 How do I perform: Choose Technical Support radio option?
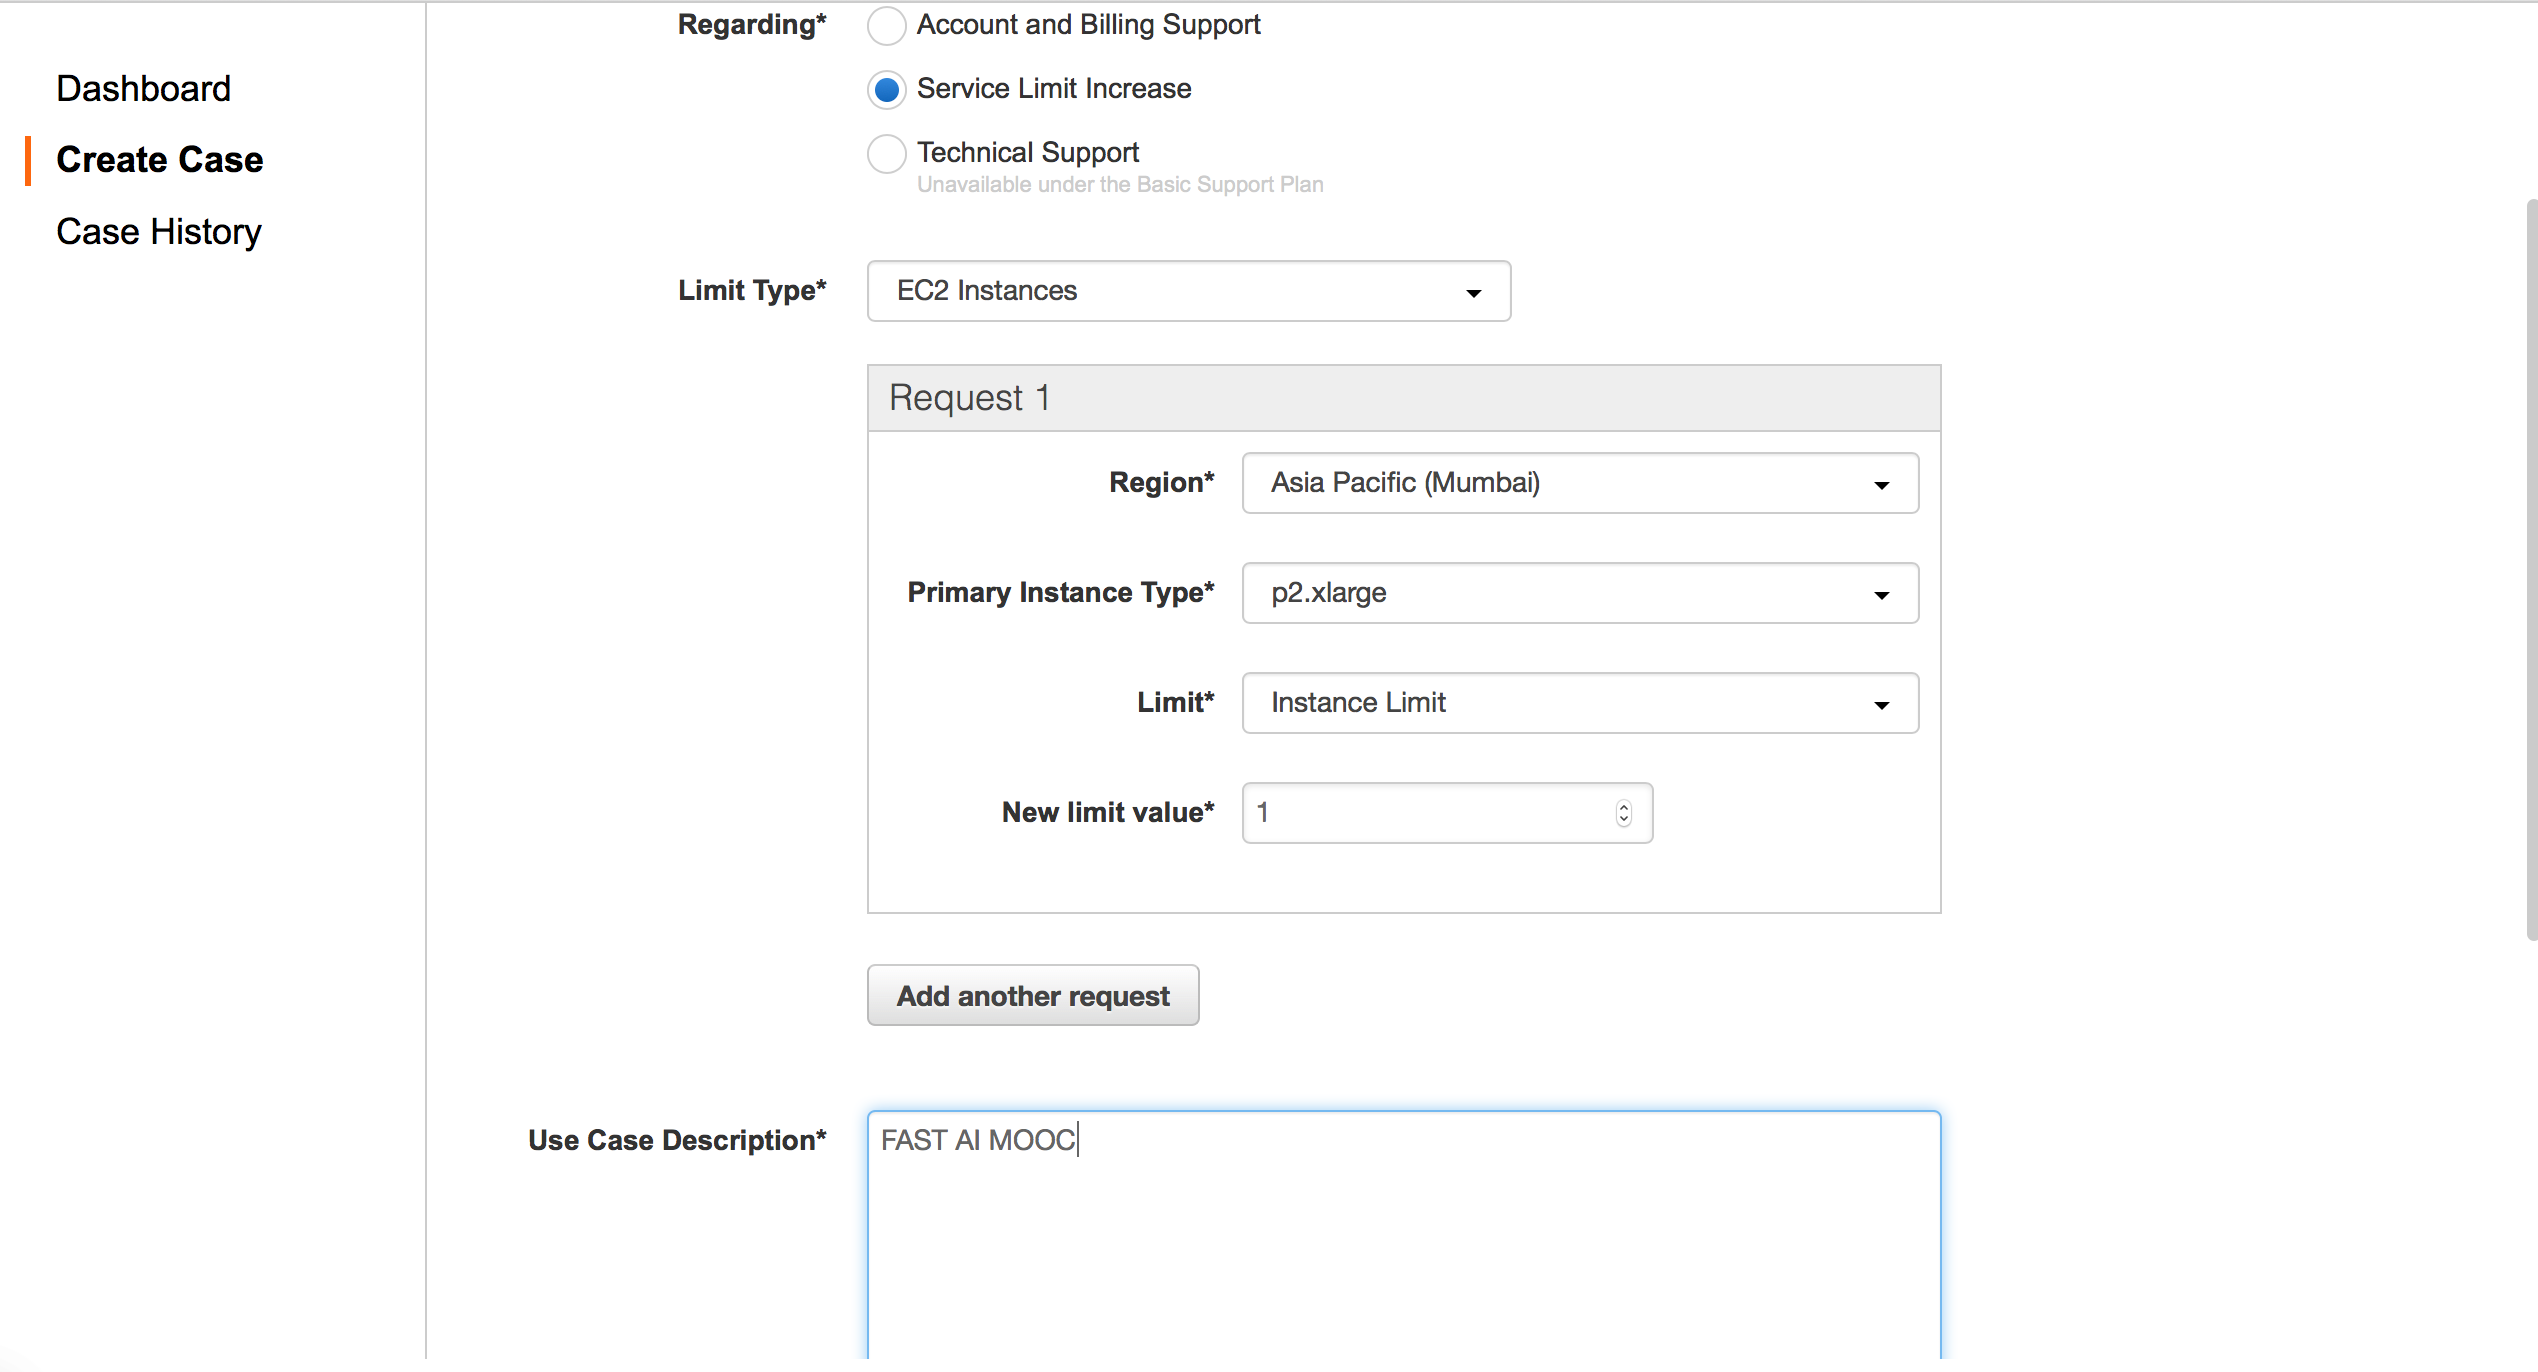886,154
